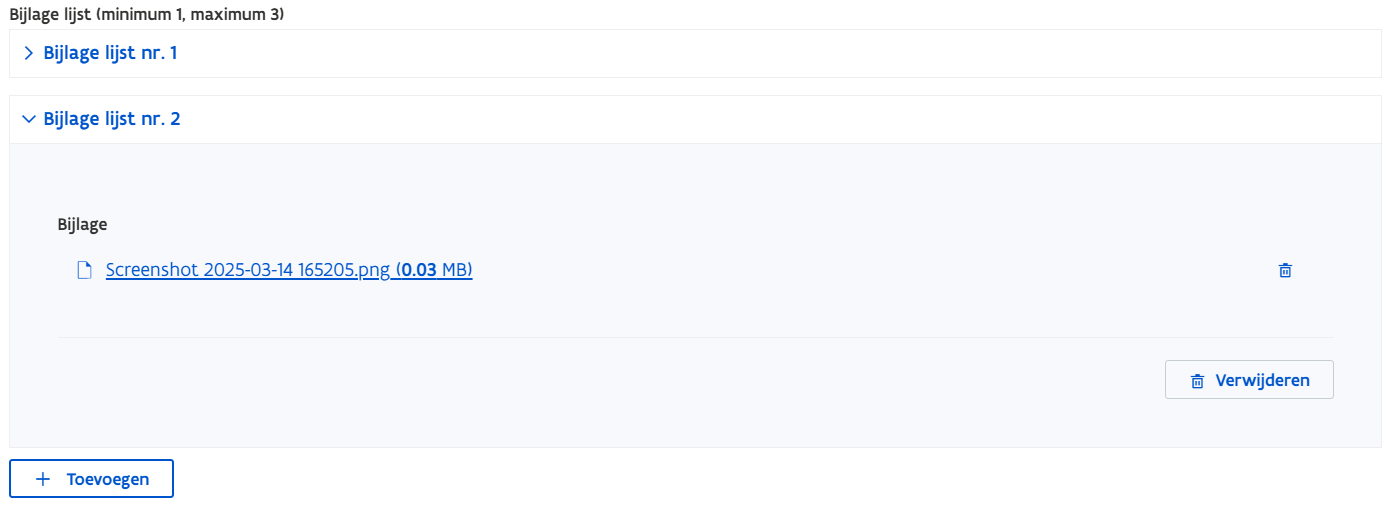
Task: Collapse the chevron beside Bijlage lijst nr. 2
Action: point(28,119)
